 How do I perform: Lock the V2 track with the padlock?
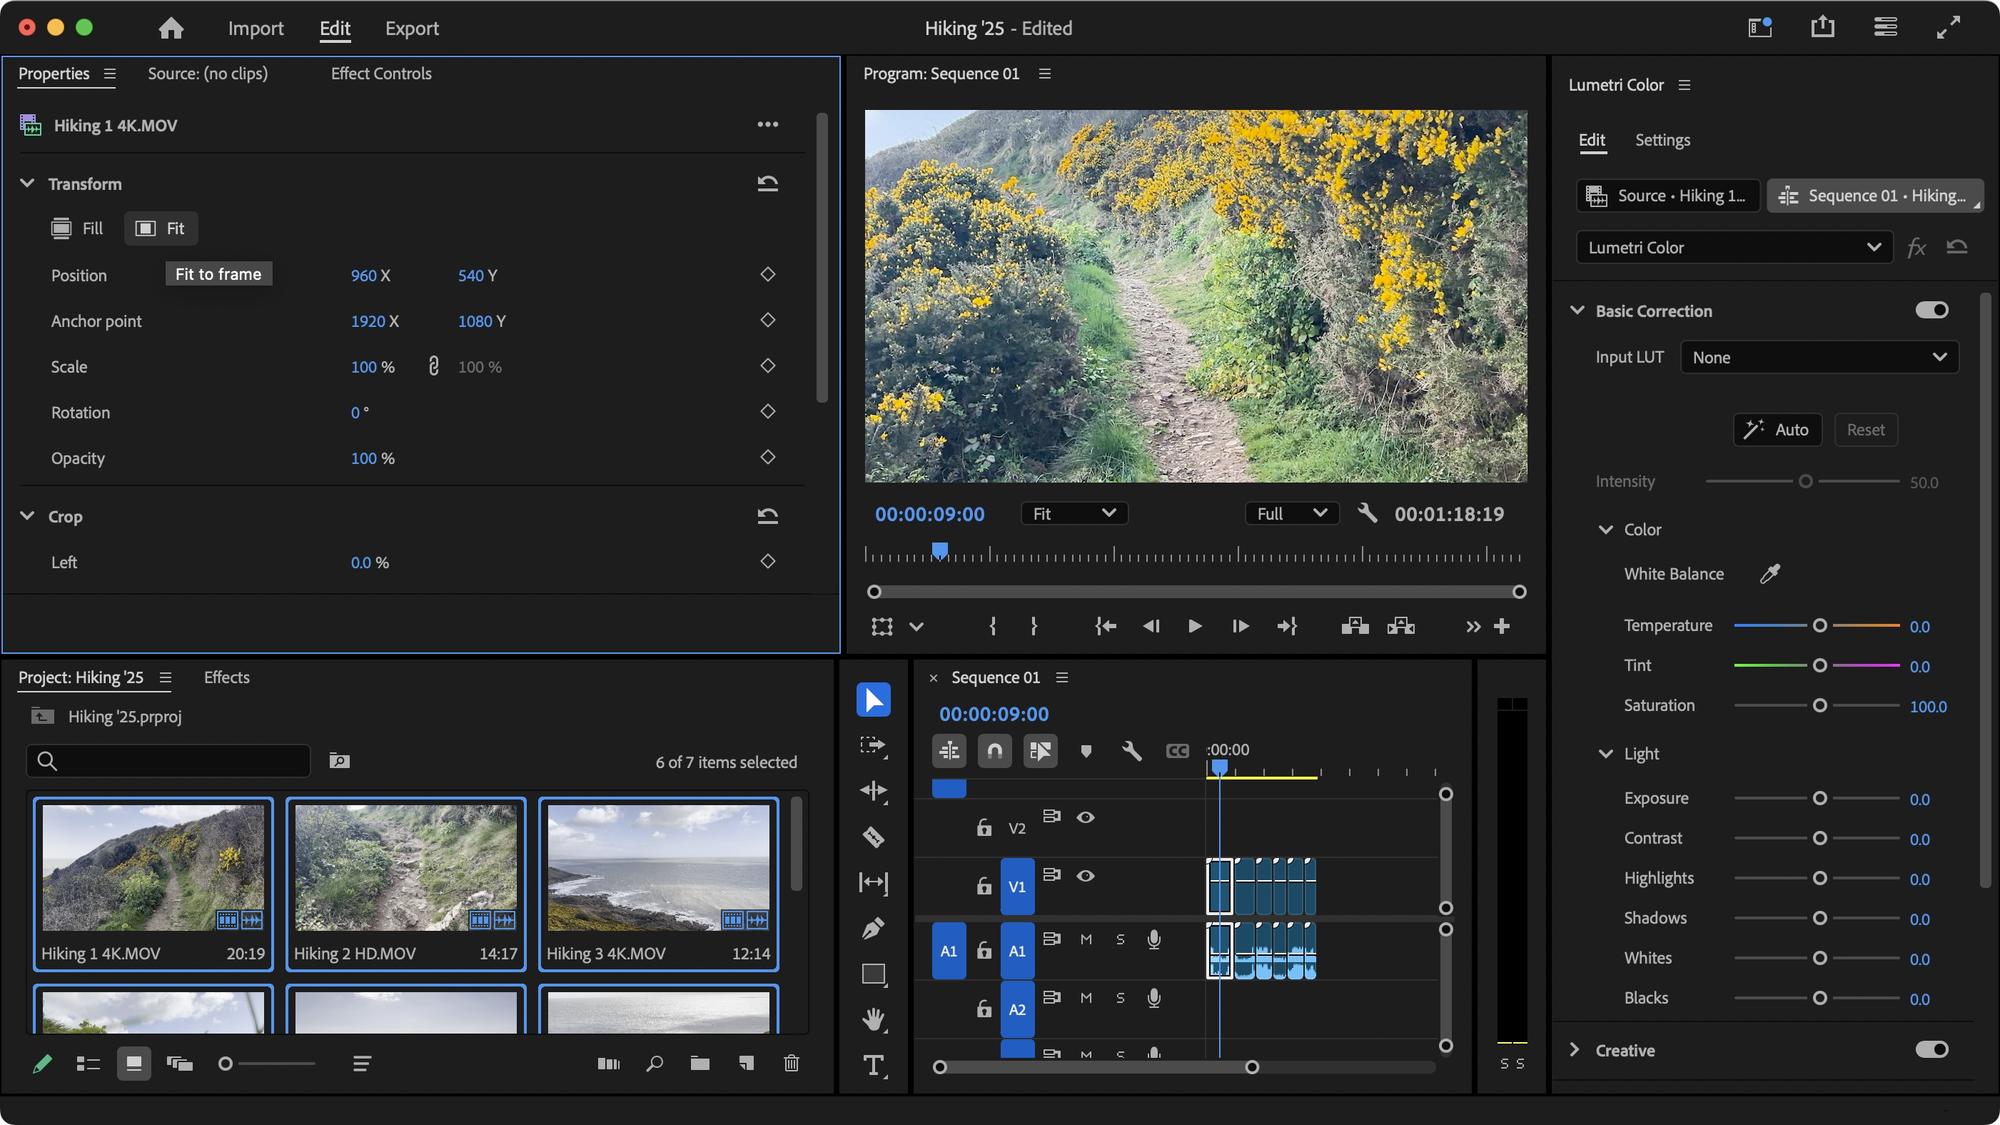coord(983,827)
